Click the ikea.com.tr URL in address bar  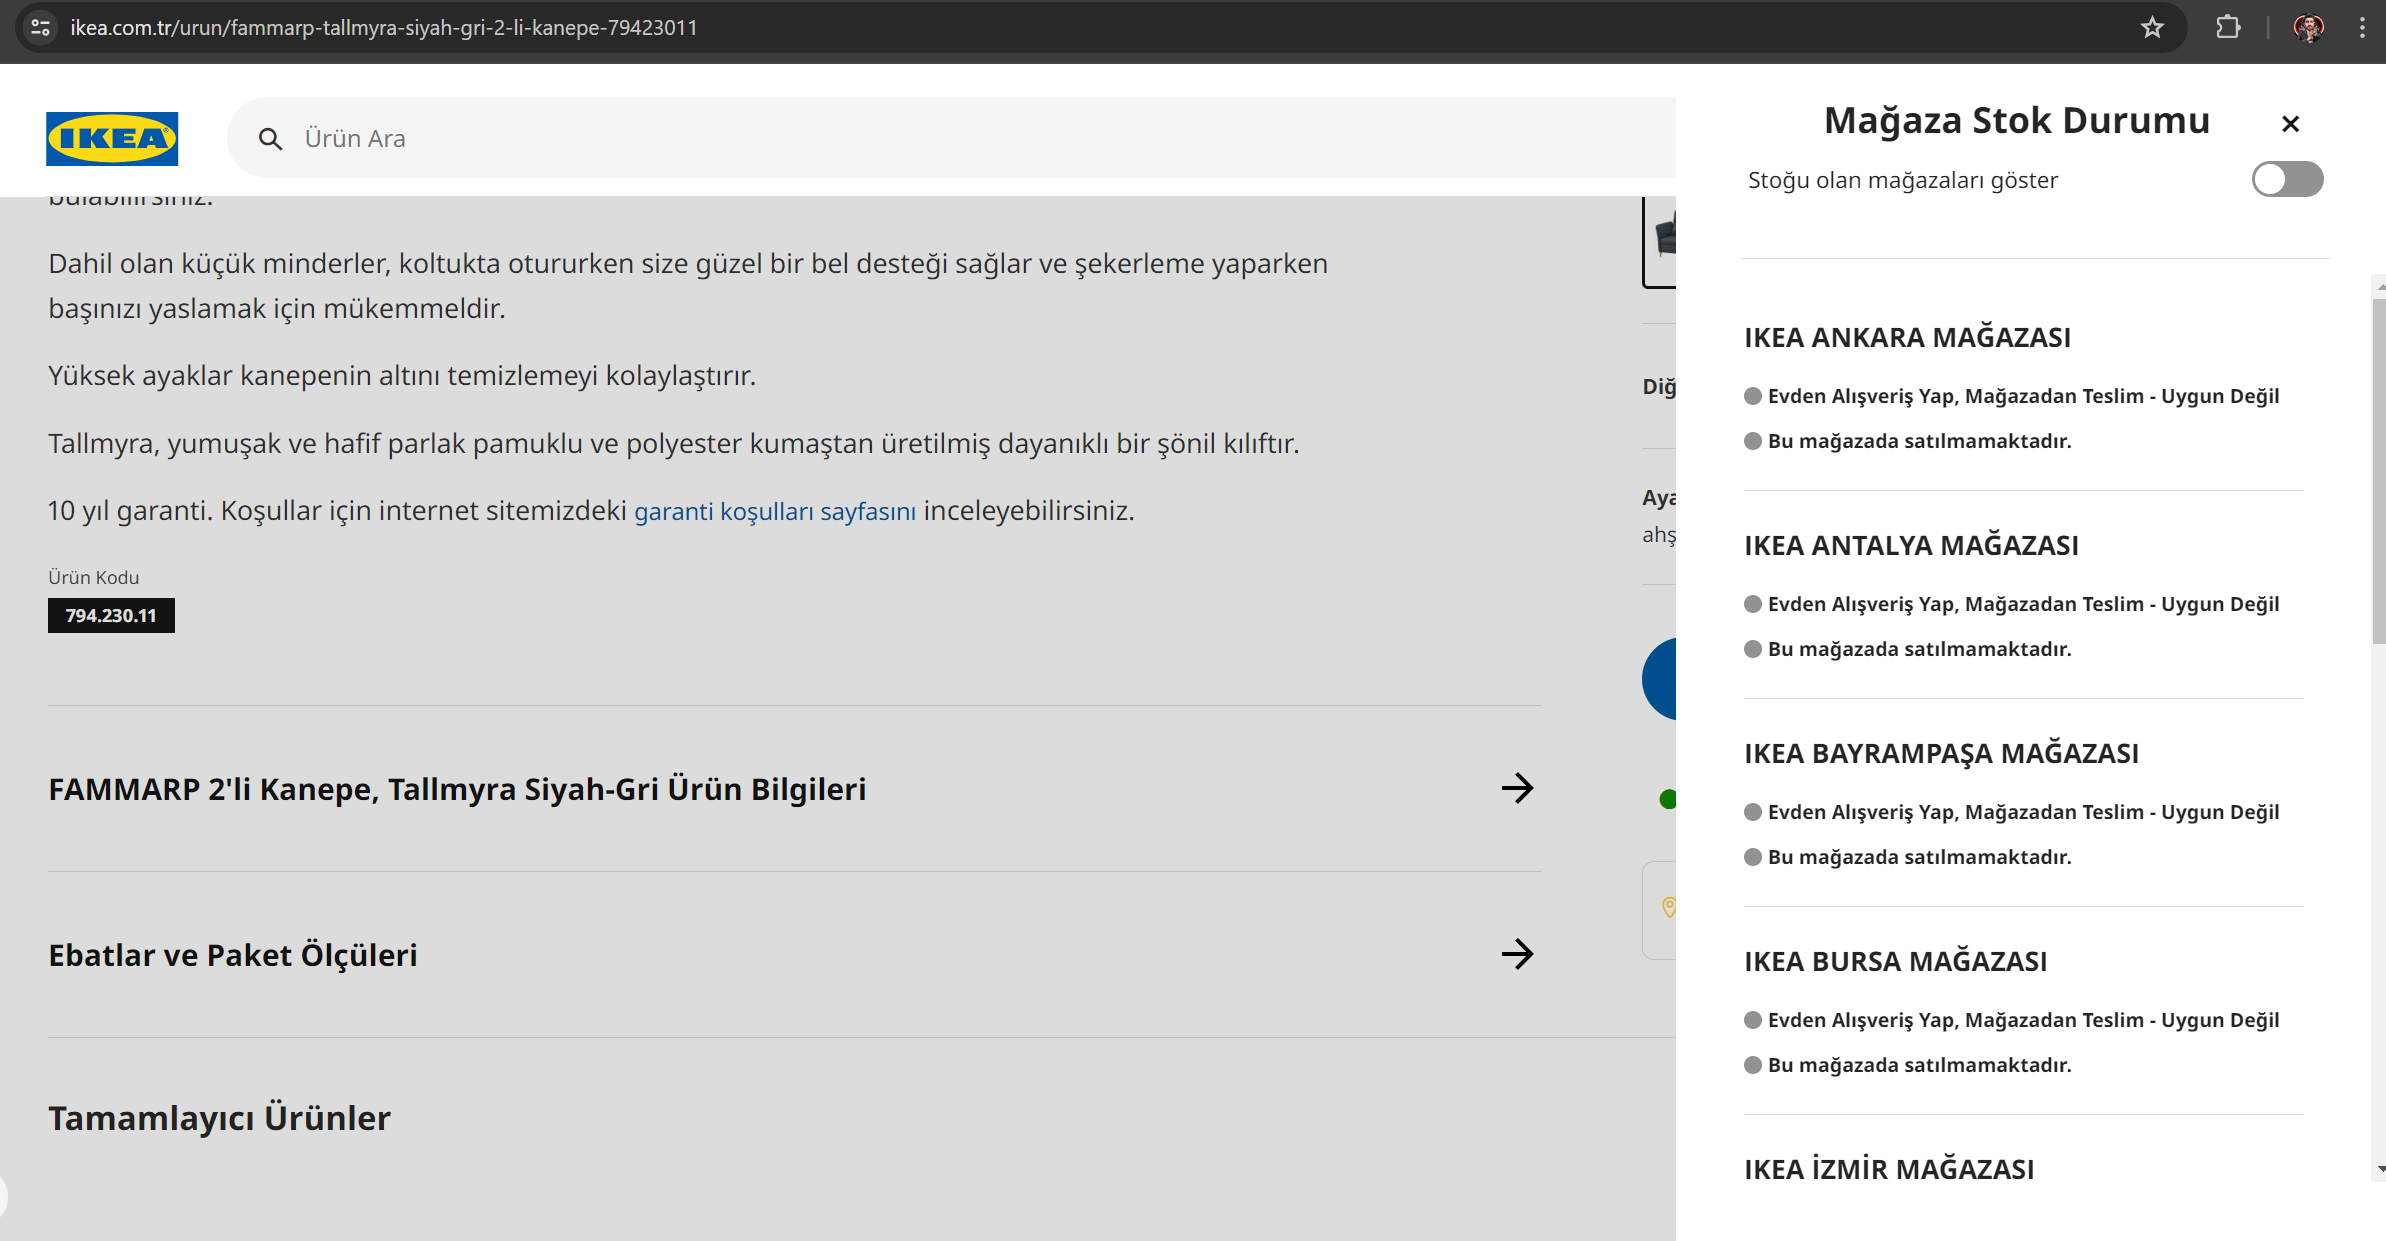[x=384, y=28]
